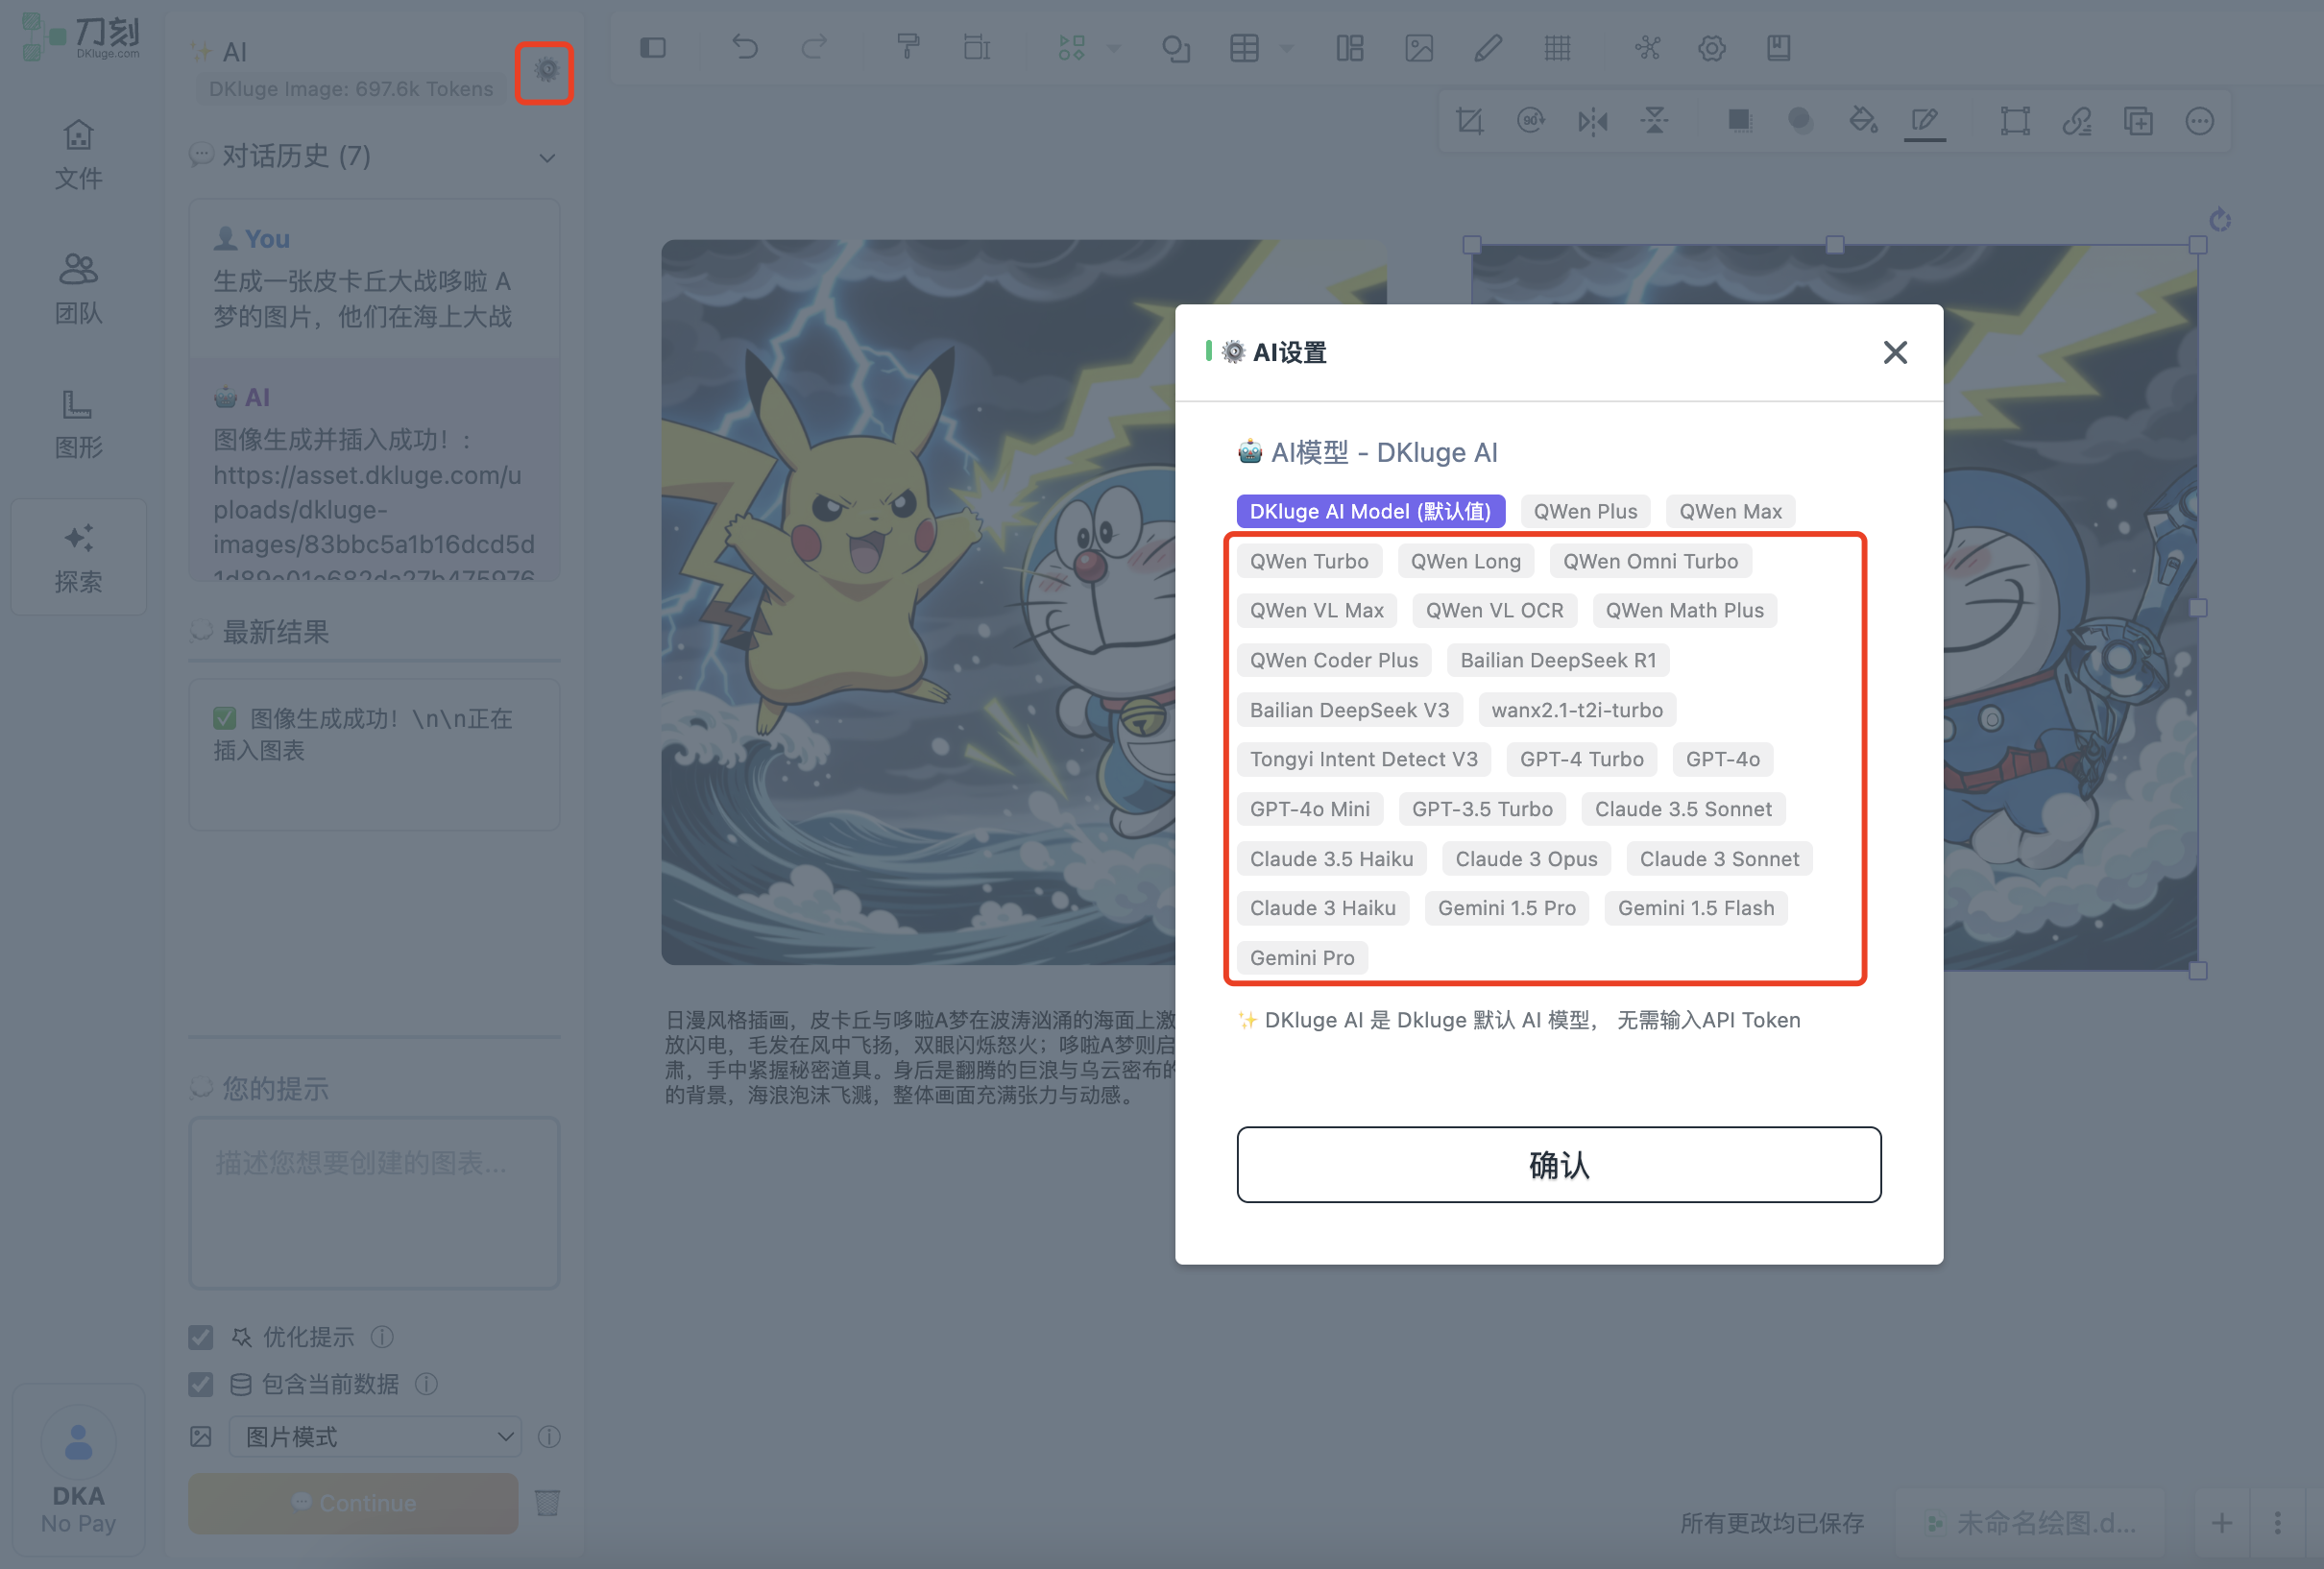
Task: Click the AI settings gear icon
Action: pyautogui.click(x=545, y=71)
